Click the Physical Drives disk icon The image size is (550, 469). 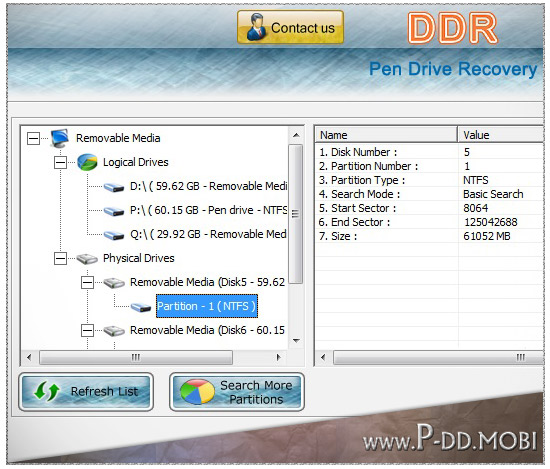pos(87,259)
